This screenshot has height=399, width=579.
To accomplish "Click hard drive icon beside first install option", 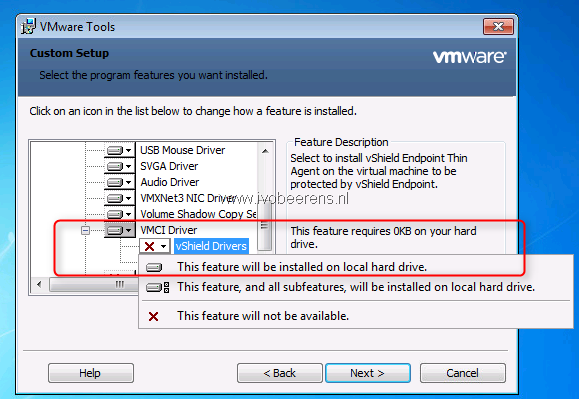I will [154, 267].
